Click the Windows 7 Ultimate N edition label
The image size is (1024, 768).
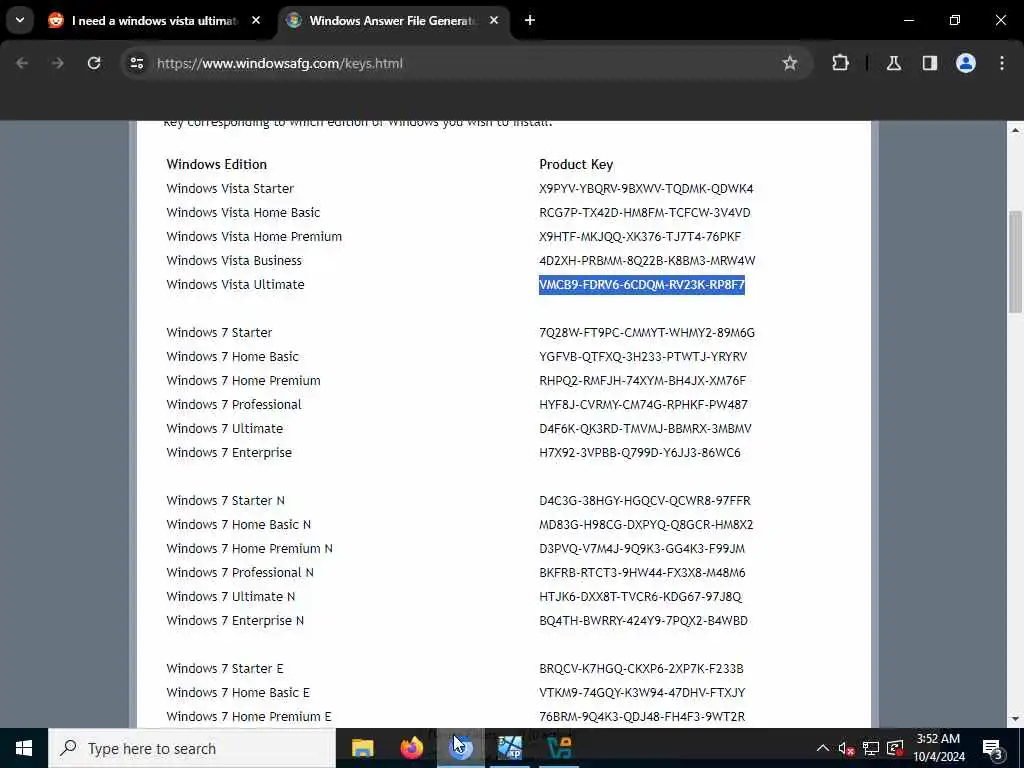pyautogui.click(x=231, y=597)
